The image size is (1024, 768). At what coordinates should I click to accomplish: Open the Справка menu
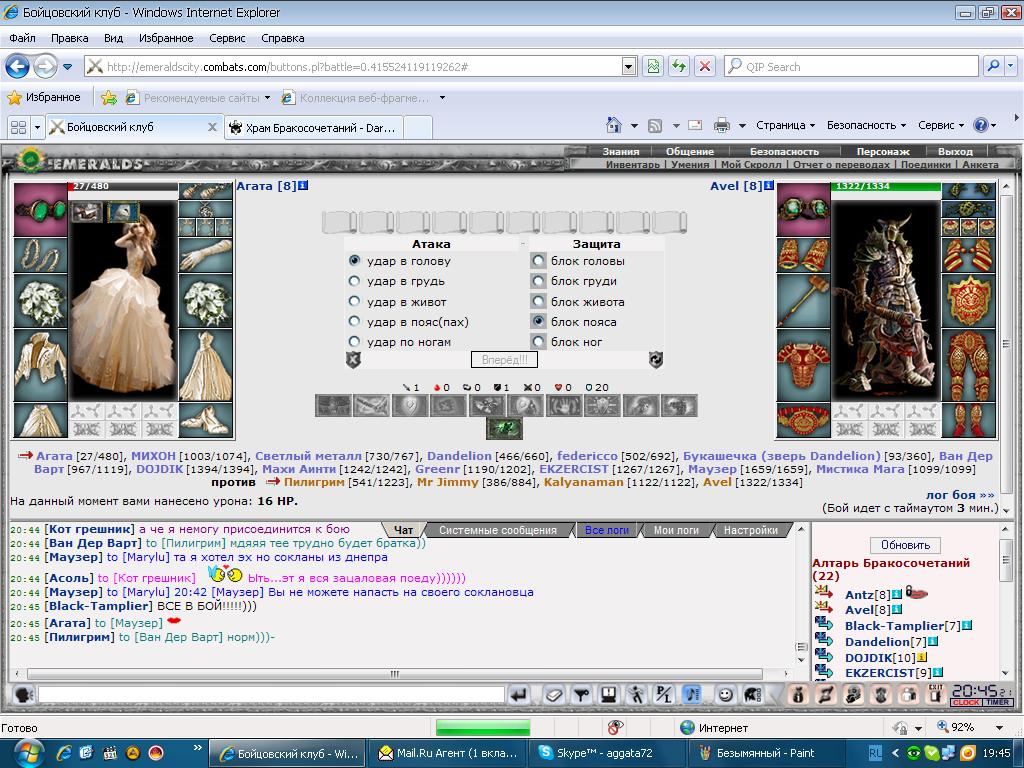coord(283,38)
